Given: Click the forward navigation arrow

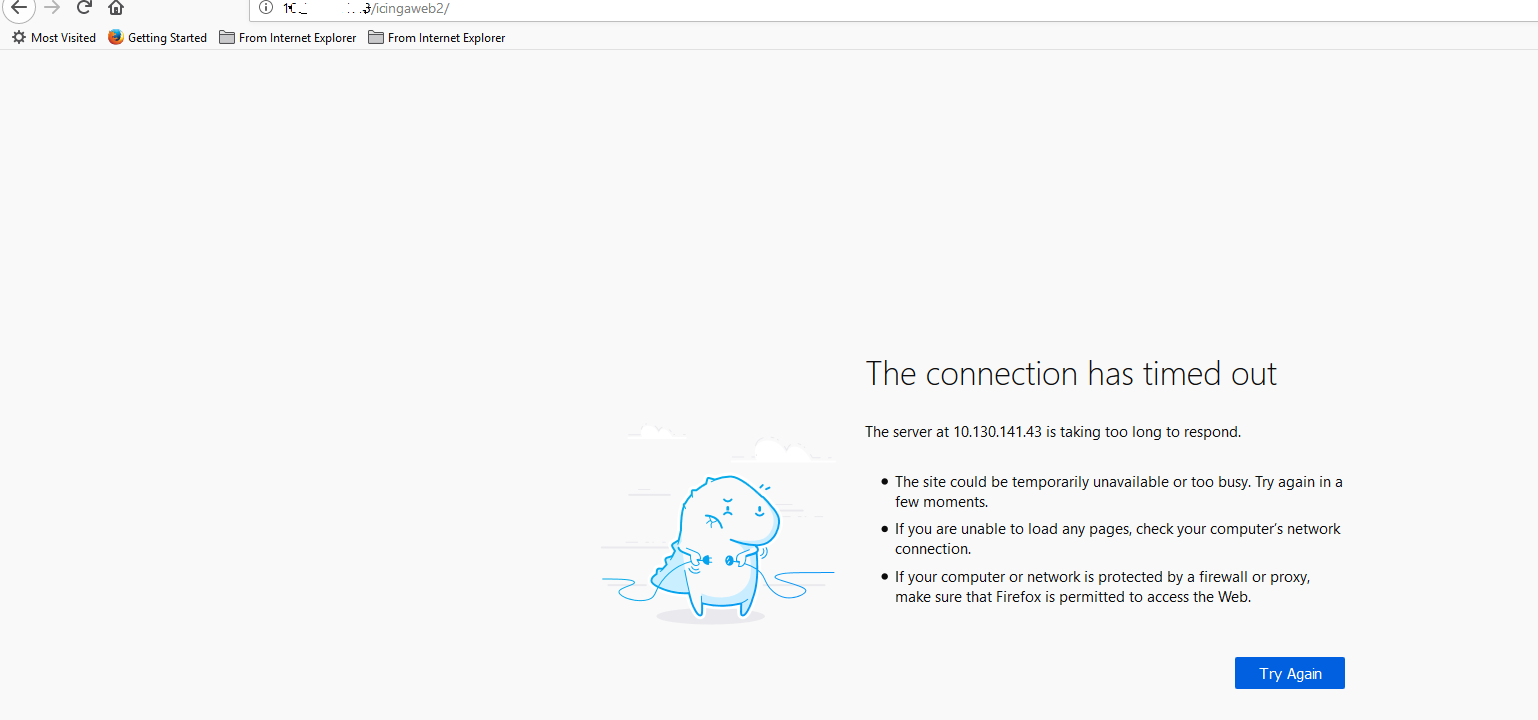Looking at the screenshot, I should pos(52,8).
